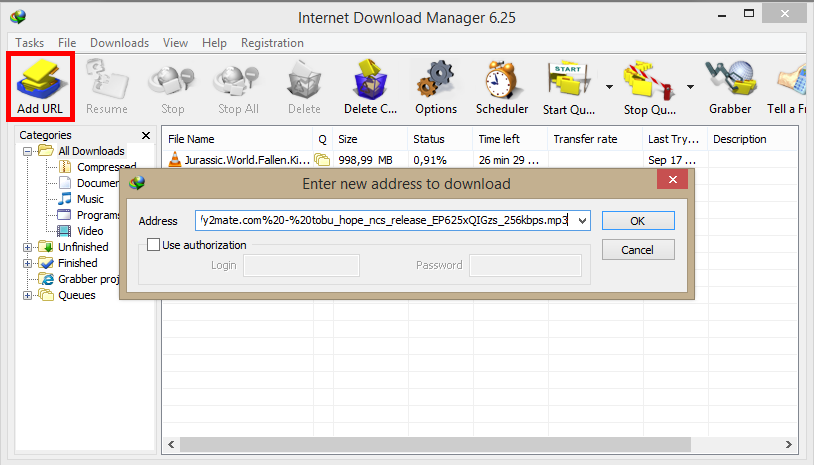
Task: Open the Registration menu
Action: (x=272, y=43)
